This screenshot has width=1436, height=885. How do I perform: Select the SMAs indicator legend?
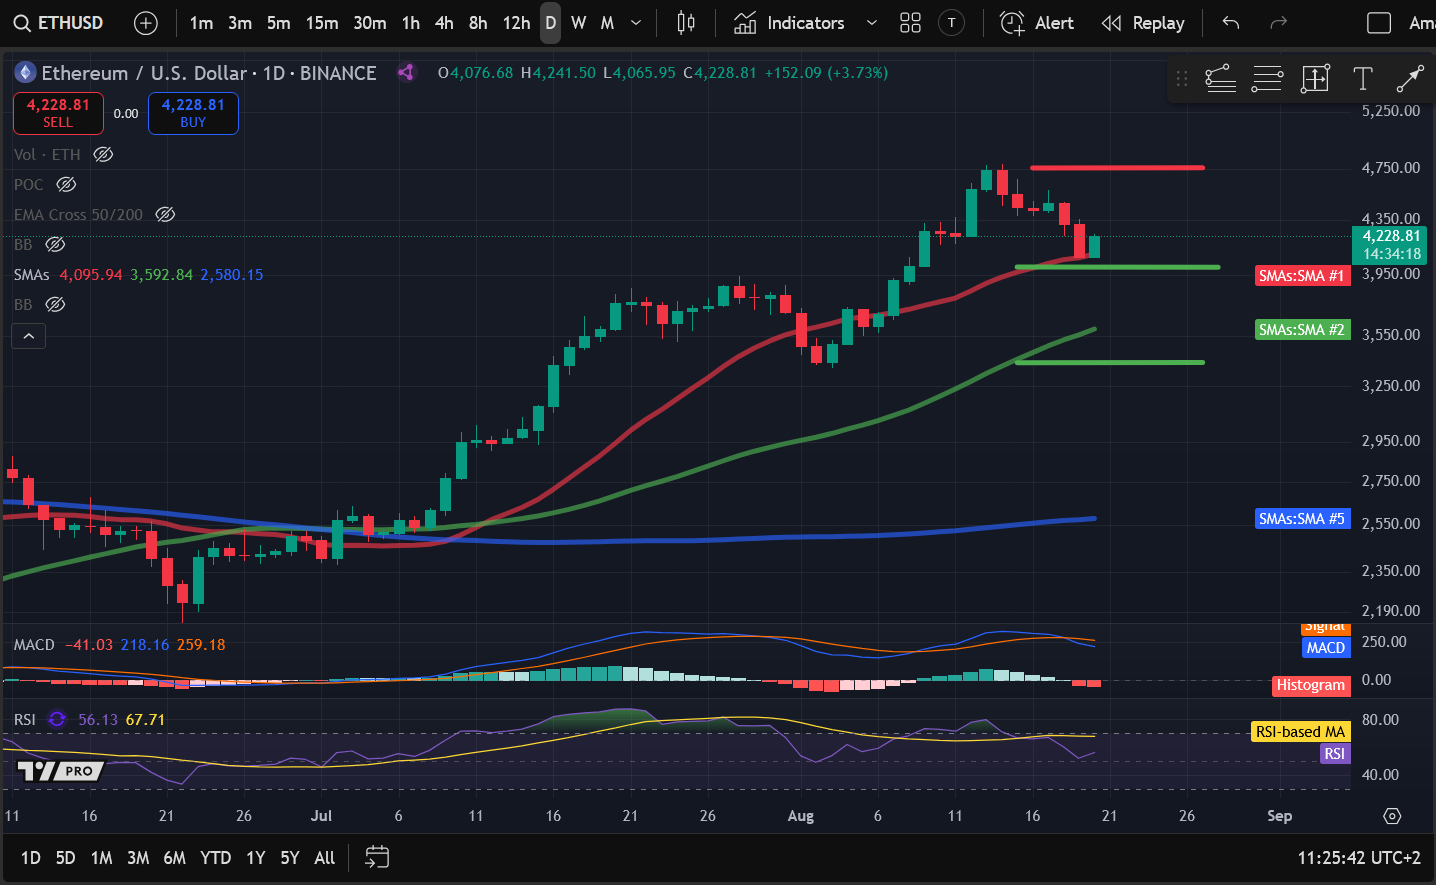[31, 274]
